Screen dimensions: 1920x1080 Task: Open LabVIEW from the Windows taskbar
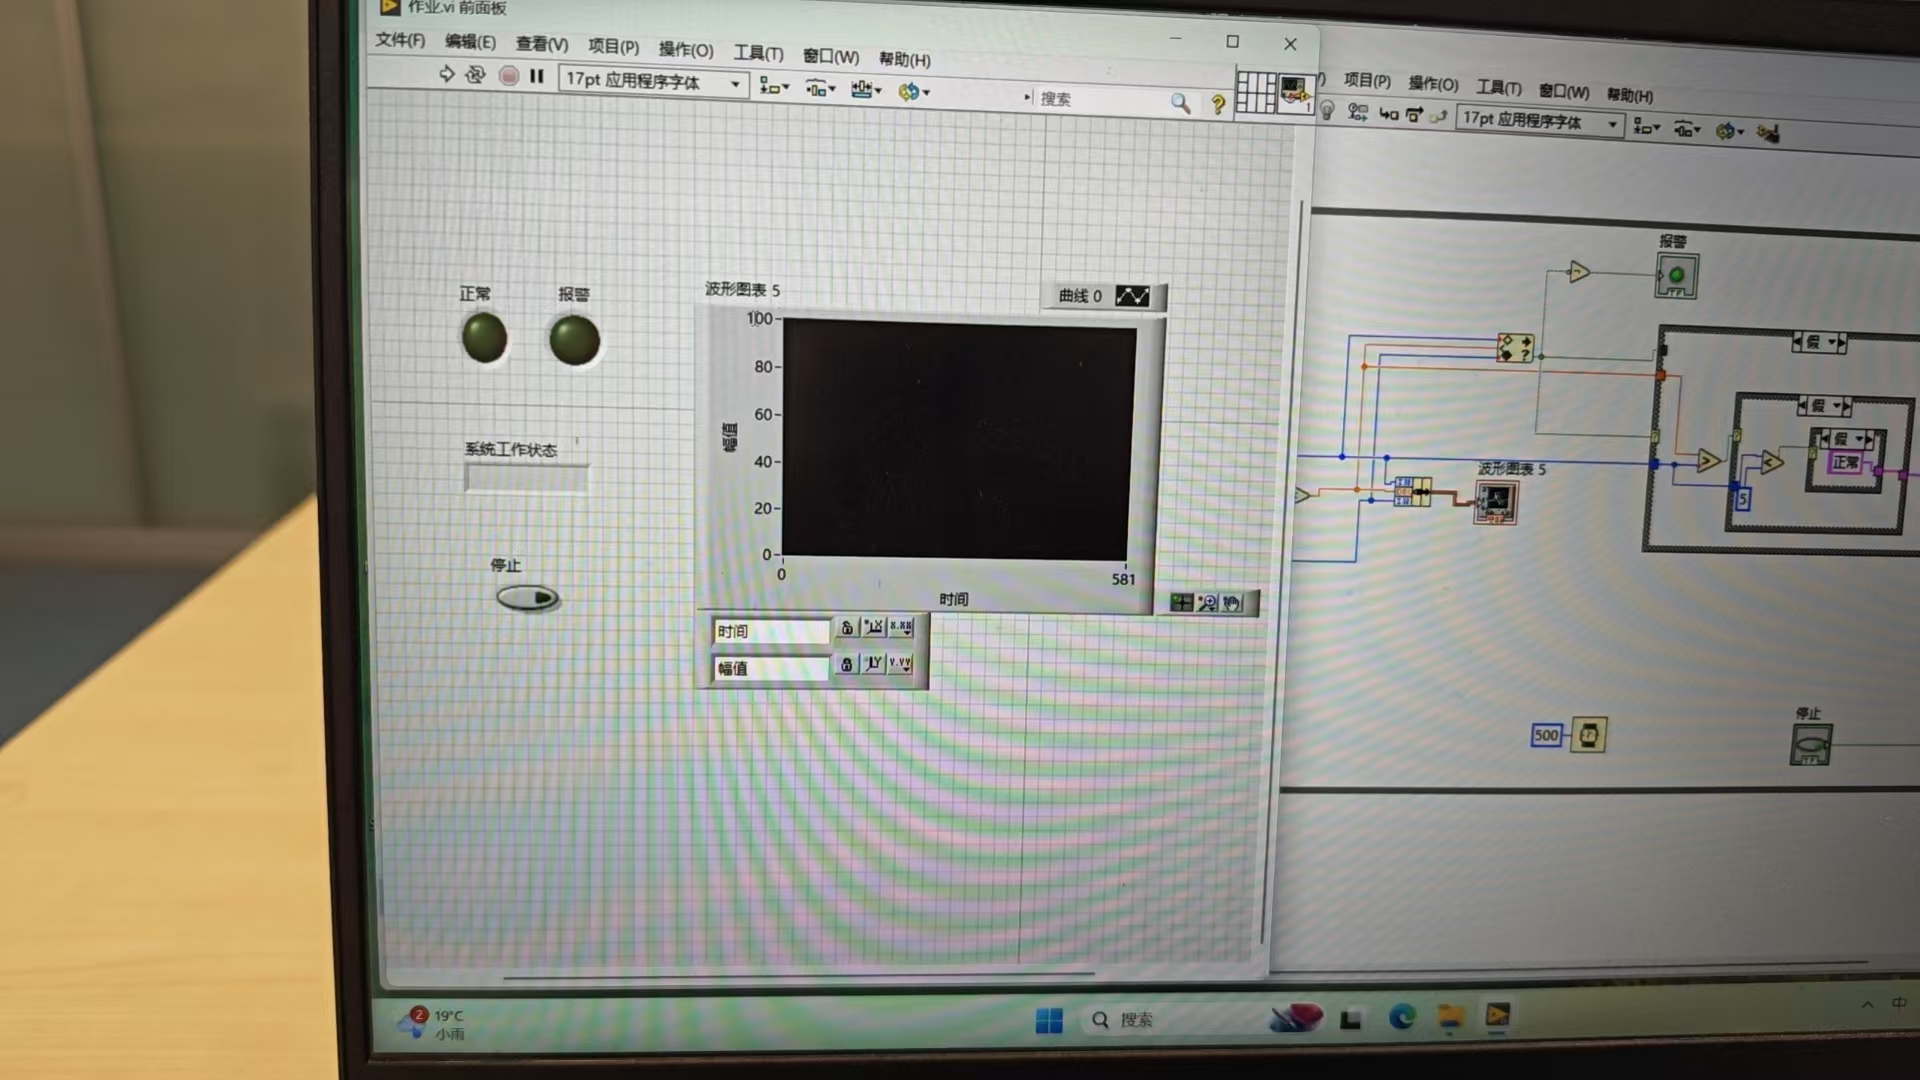click(x=1497, y=1016)
